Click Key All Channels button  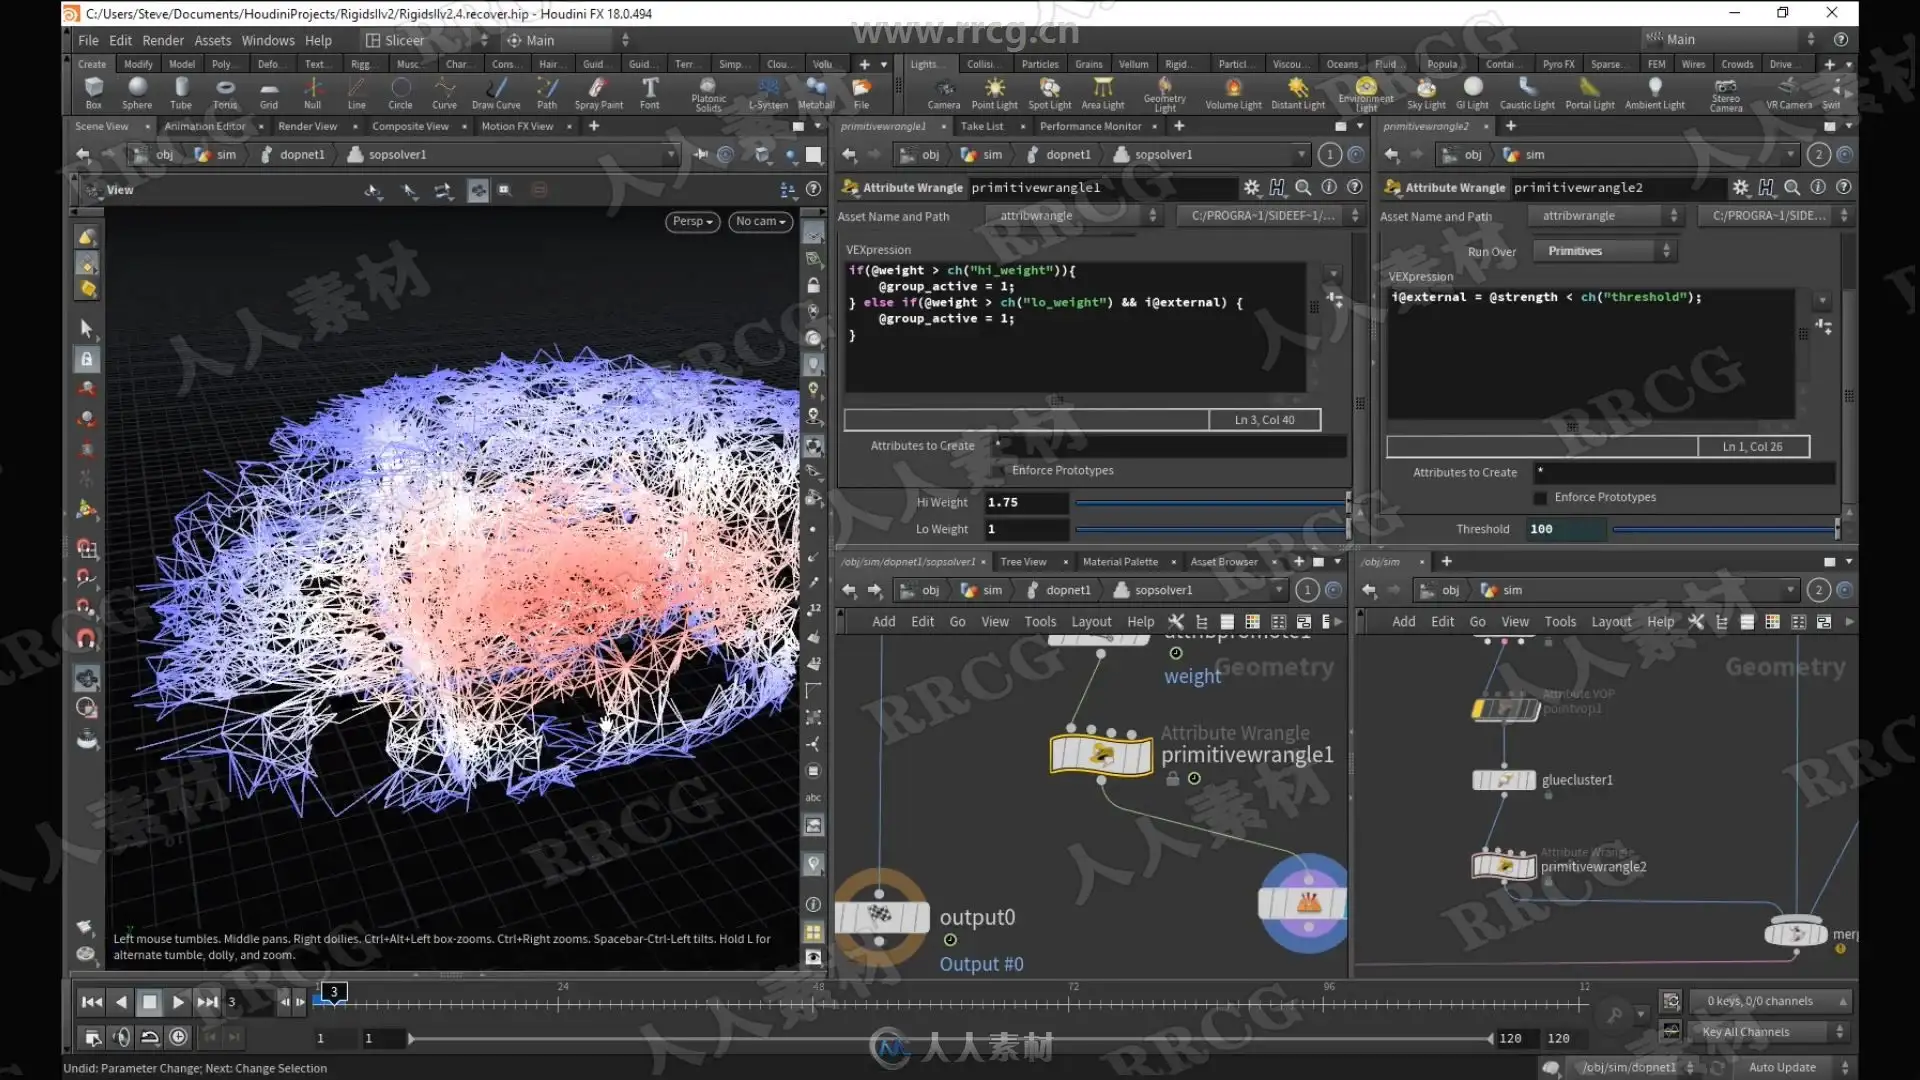pos(1746,1032)
